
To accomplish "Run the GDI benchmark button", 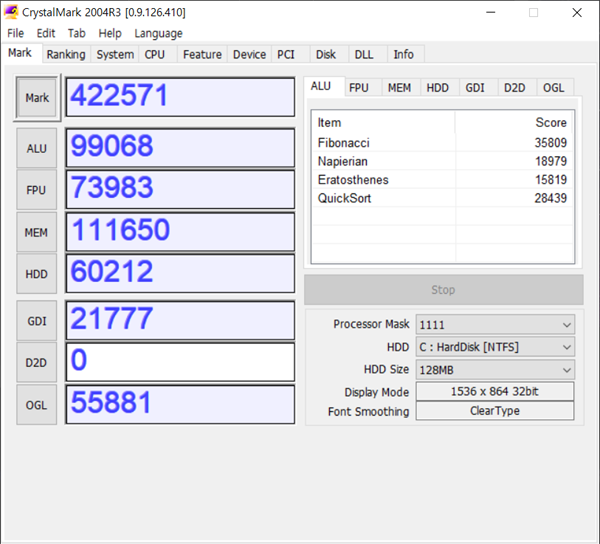I will click(37, 321).
